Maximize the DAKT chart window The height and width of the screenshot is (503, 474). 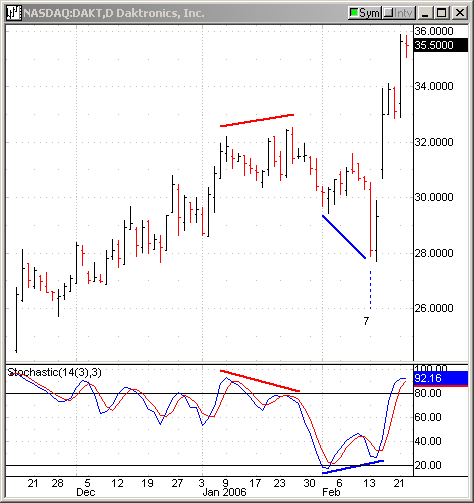[442, 13]
